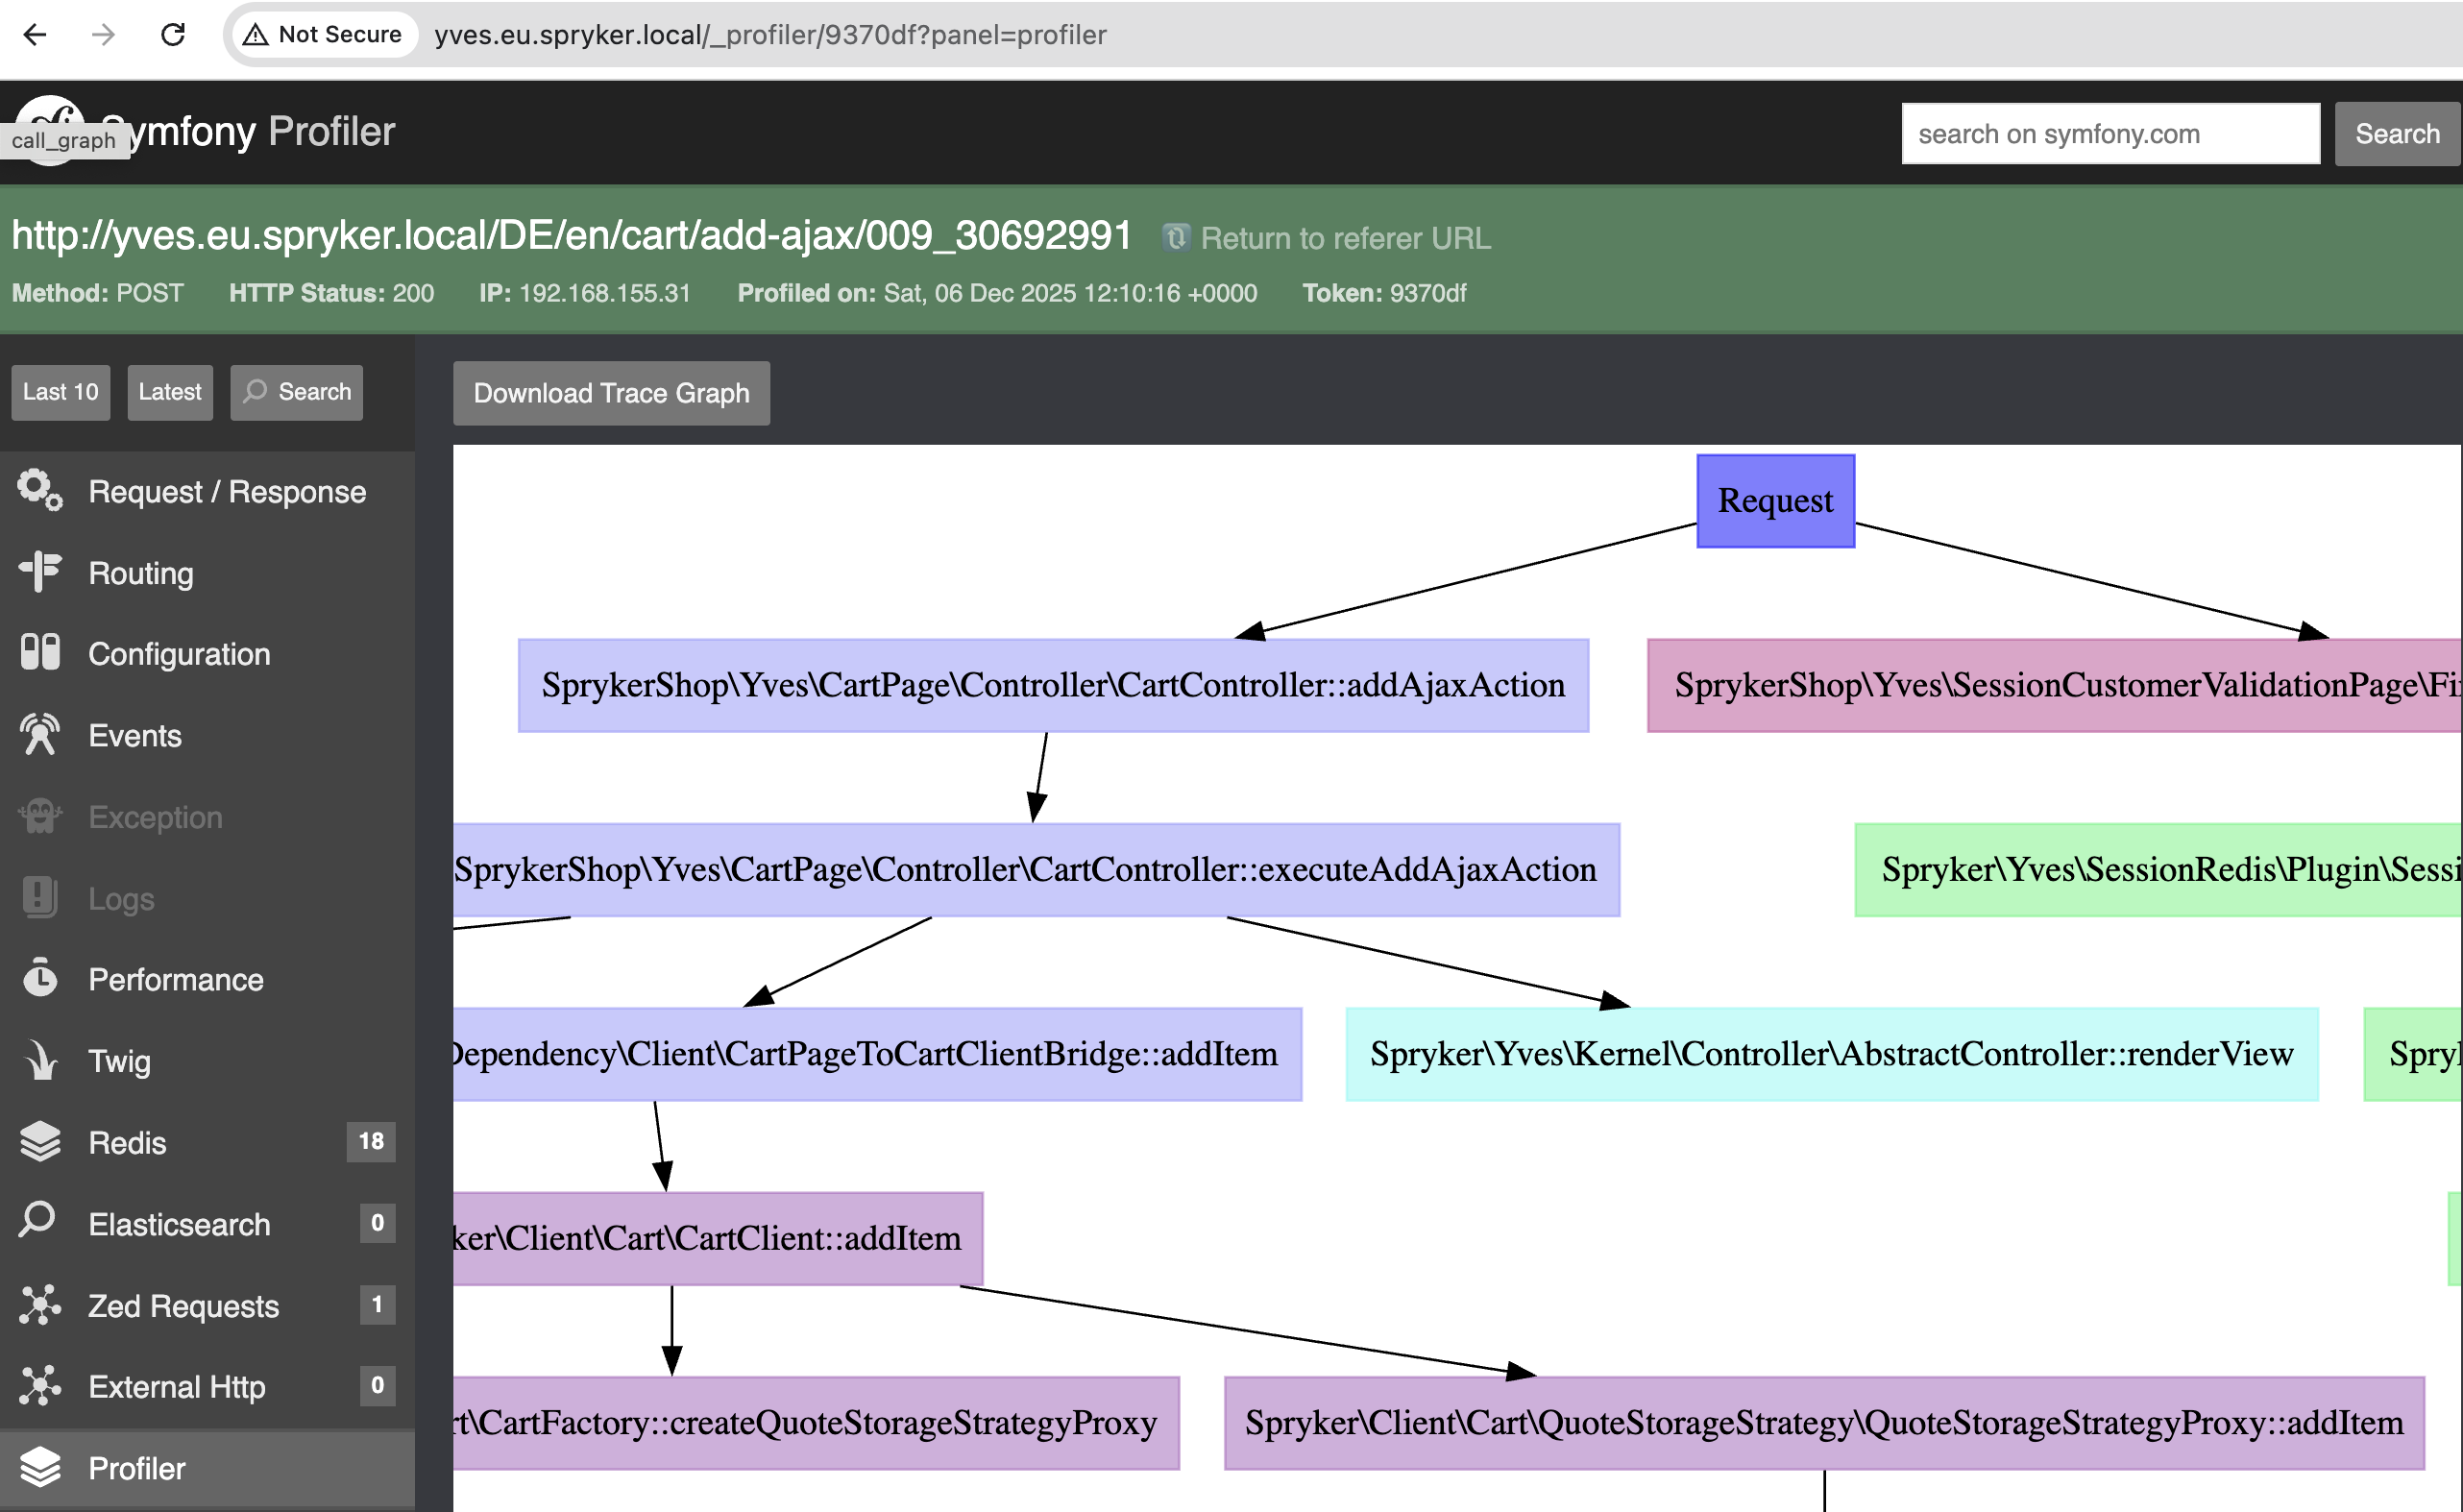2463x1512 pixels.
Task: Open the Logs panel entry
Action: click(x=121, y=898)
